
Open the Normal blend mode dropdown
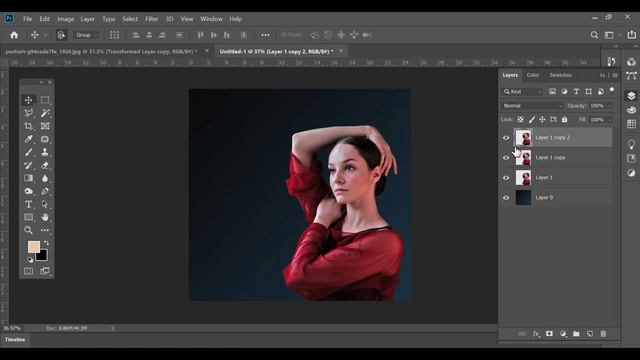pyautogui.click(x=532, y=106)
